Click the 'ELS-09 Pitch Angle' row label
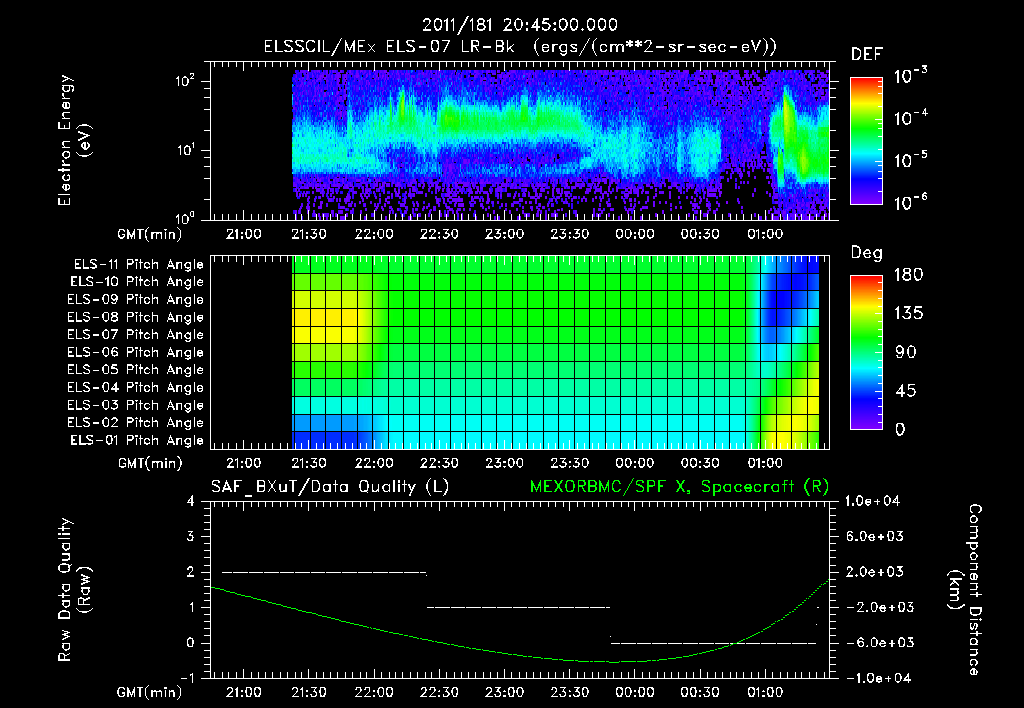 136,300
